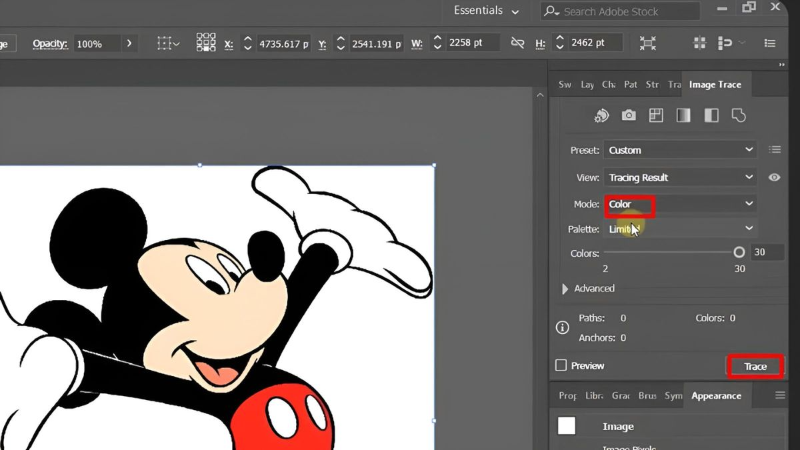800x450 pixels.
Task: Switch to the Lay (Layers) tab
Action: [587, 85]
